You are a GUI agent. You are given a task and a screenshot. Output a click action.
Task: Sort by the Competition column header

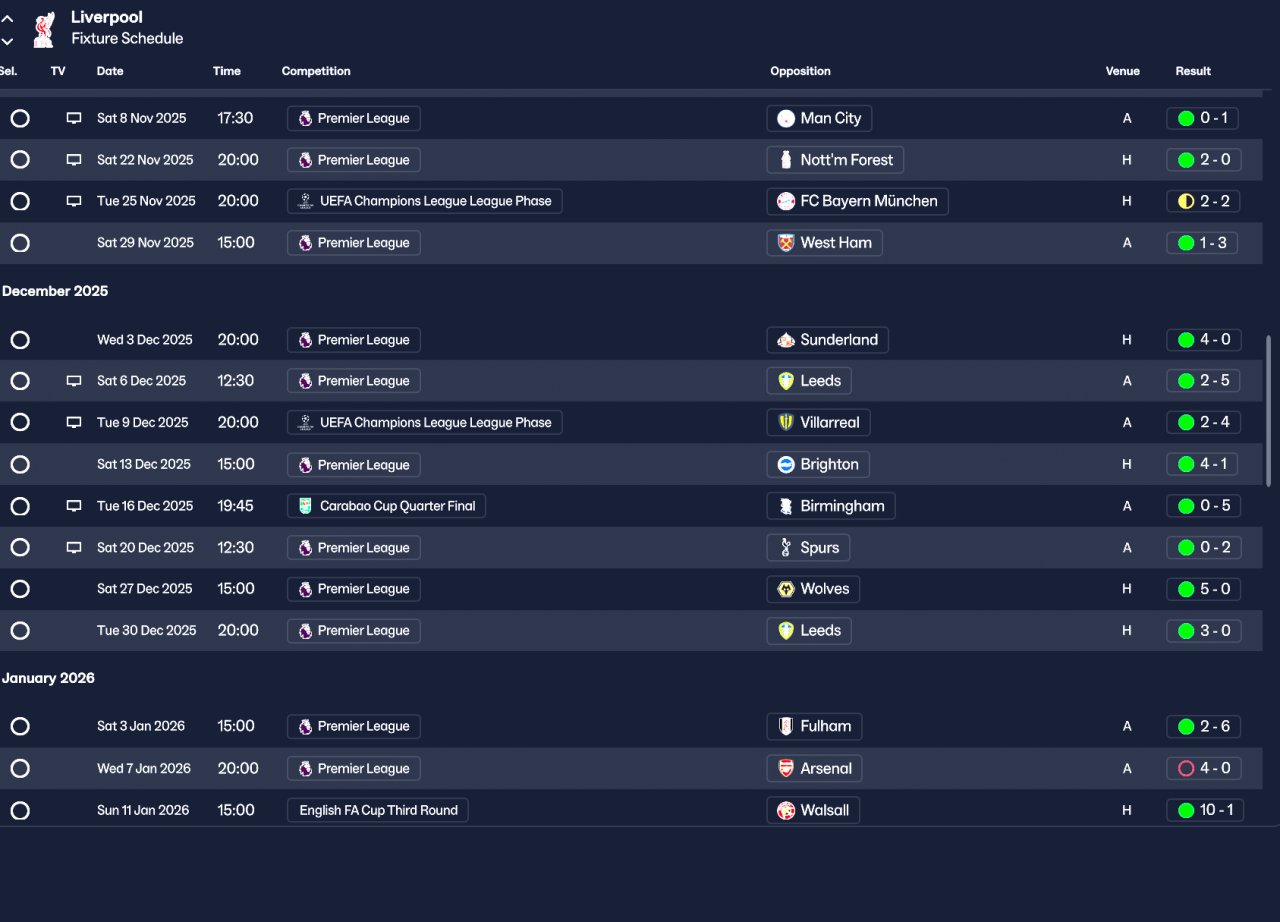(316, 71)
